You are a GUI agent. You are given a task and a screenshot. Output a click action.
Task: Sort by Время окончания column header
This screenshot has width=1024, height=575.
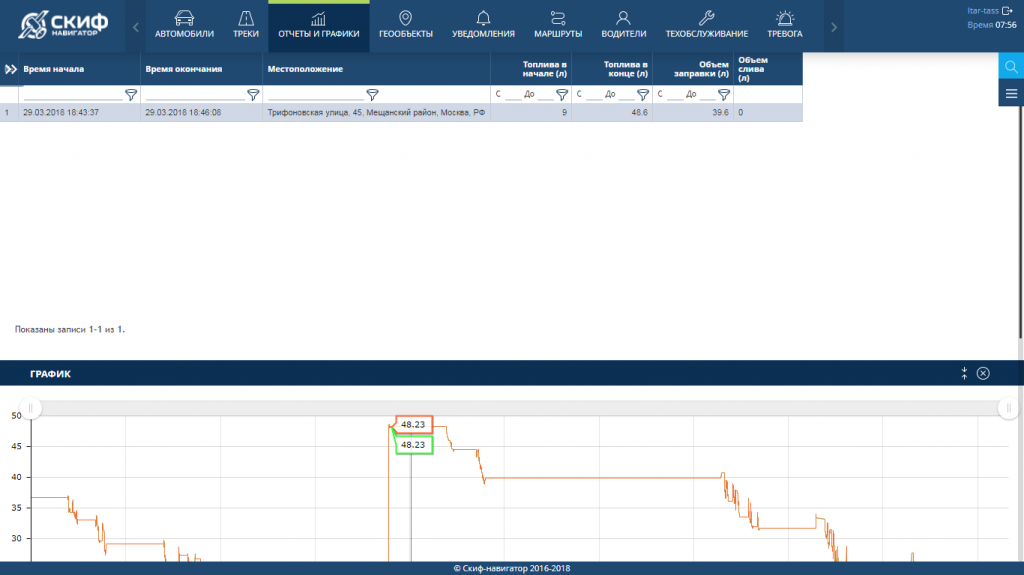point(184,69)
